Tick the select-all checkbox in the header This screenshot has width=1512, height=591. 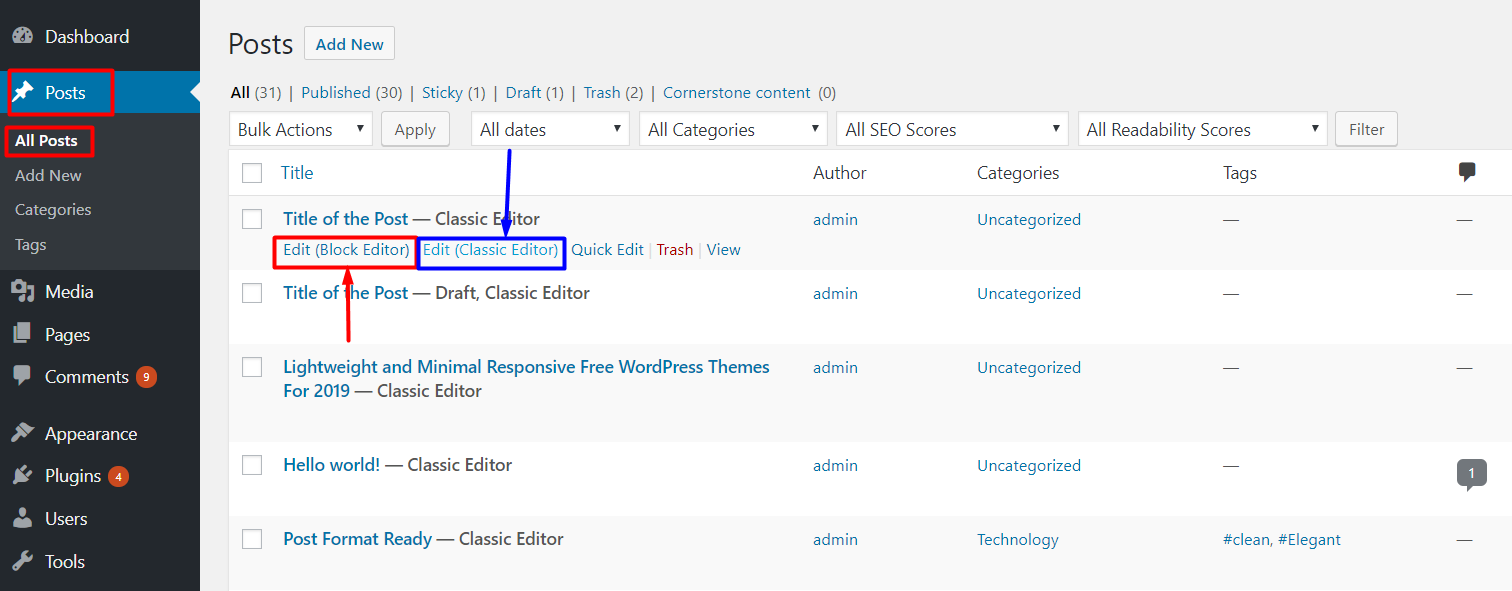[252, 173]
